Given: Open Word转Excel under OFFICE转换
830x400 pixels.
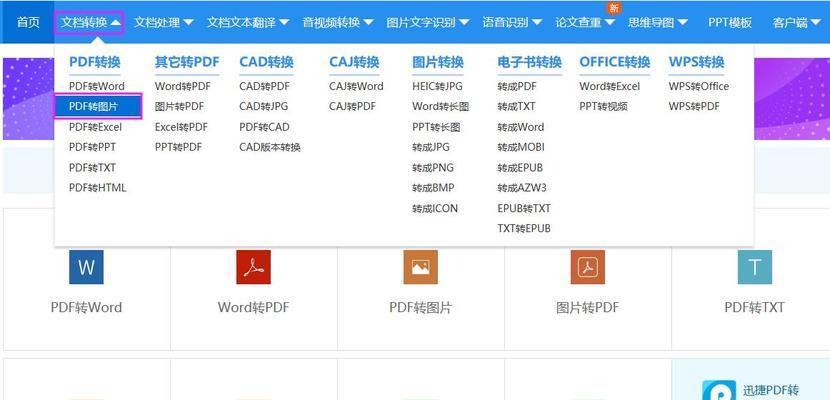Looking at the screenshot, I should pos(610,86).
